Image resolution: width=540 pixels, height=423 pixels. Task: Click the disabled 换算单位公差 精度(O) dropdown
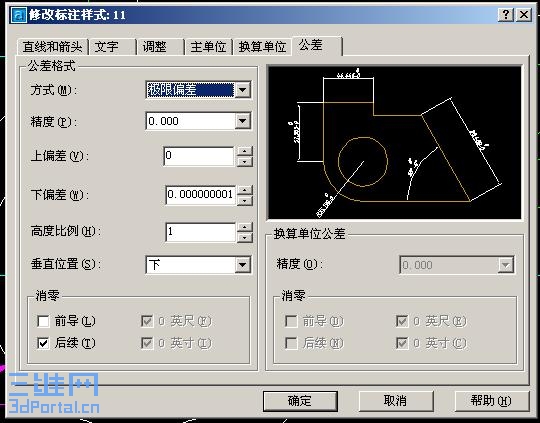(x=457, y=265)
